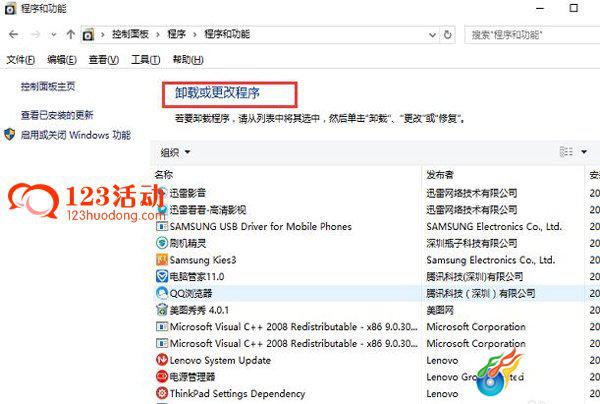Click the 电脑管家11.0 shield icon

click(162, 276)
